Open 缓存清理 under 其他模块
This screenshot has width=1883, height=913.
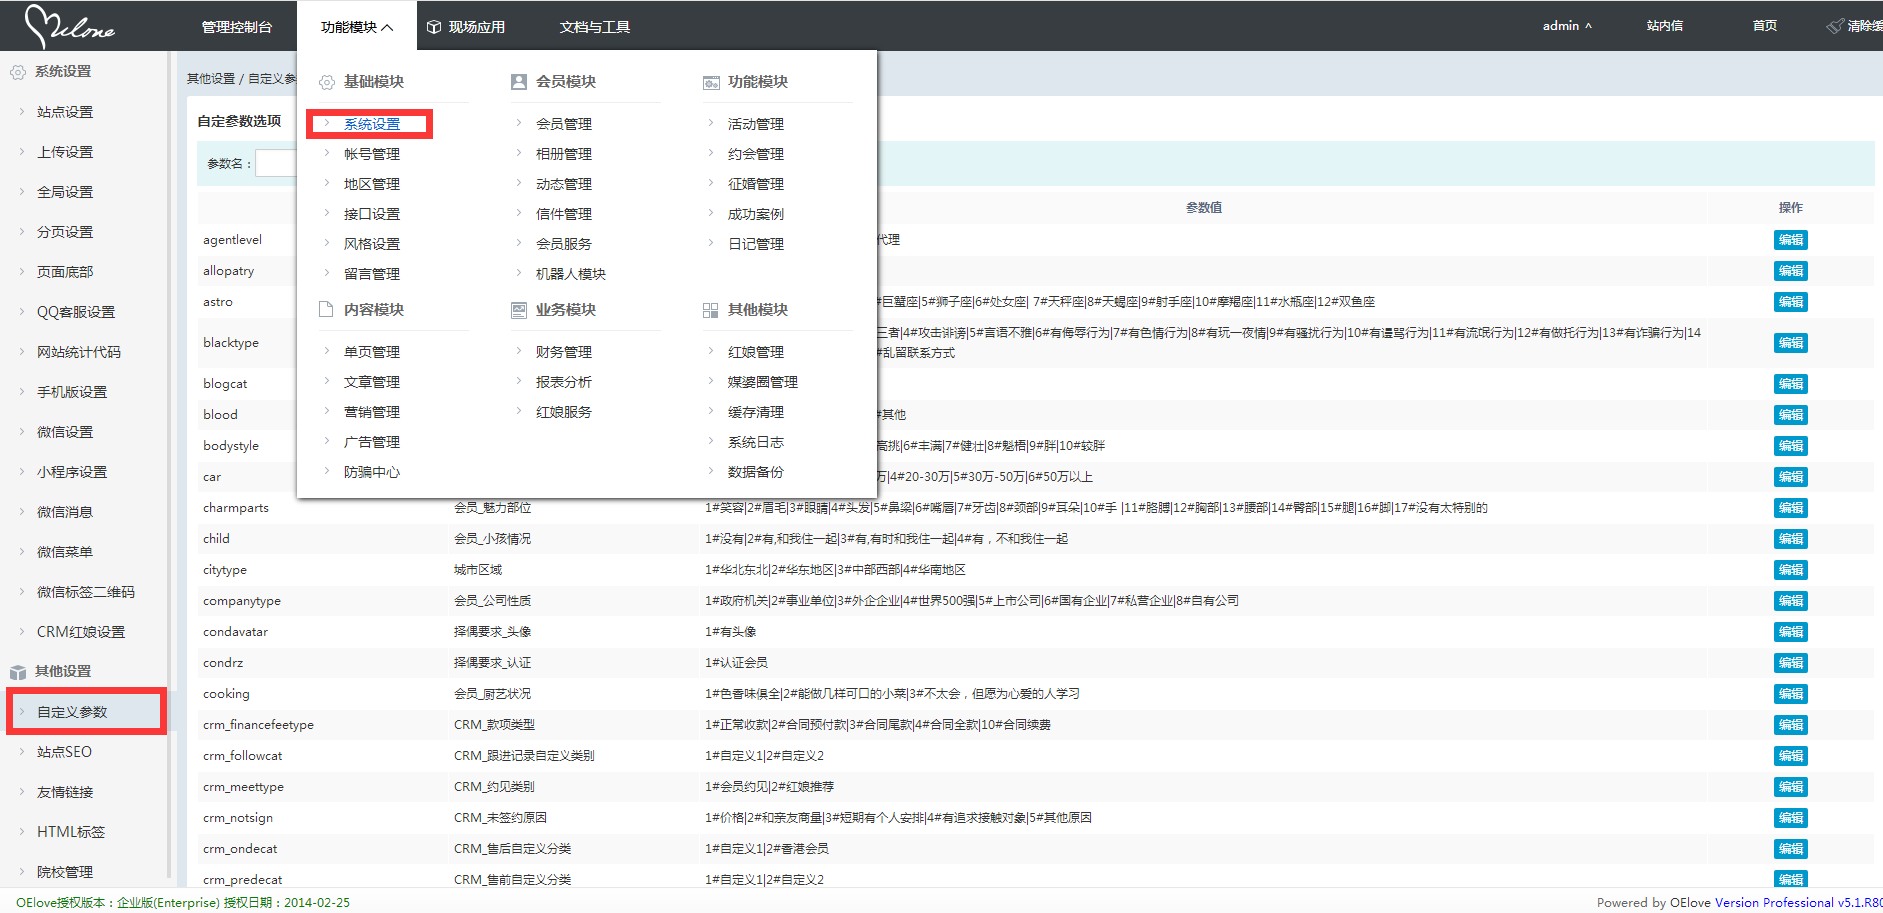click(756, 412)
